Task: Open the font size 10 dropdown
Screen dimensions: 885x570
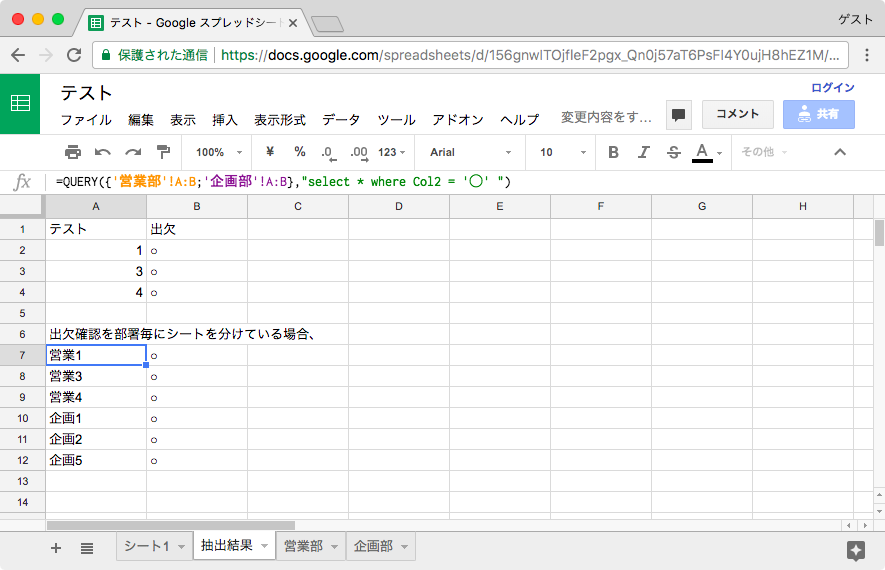Action: coord(563,152)
